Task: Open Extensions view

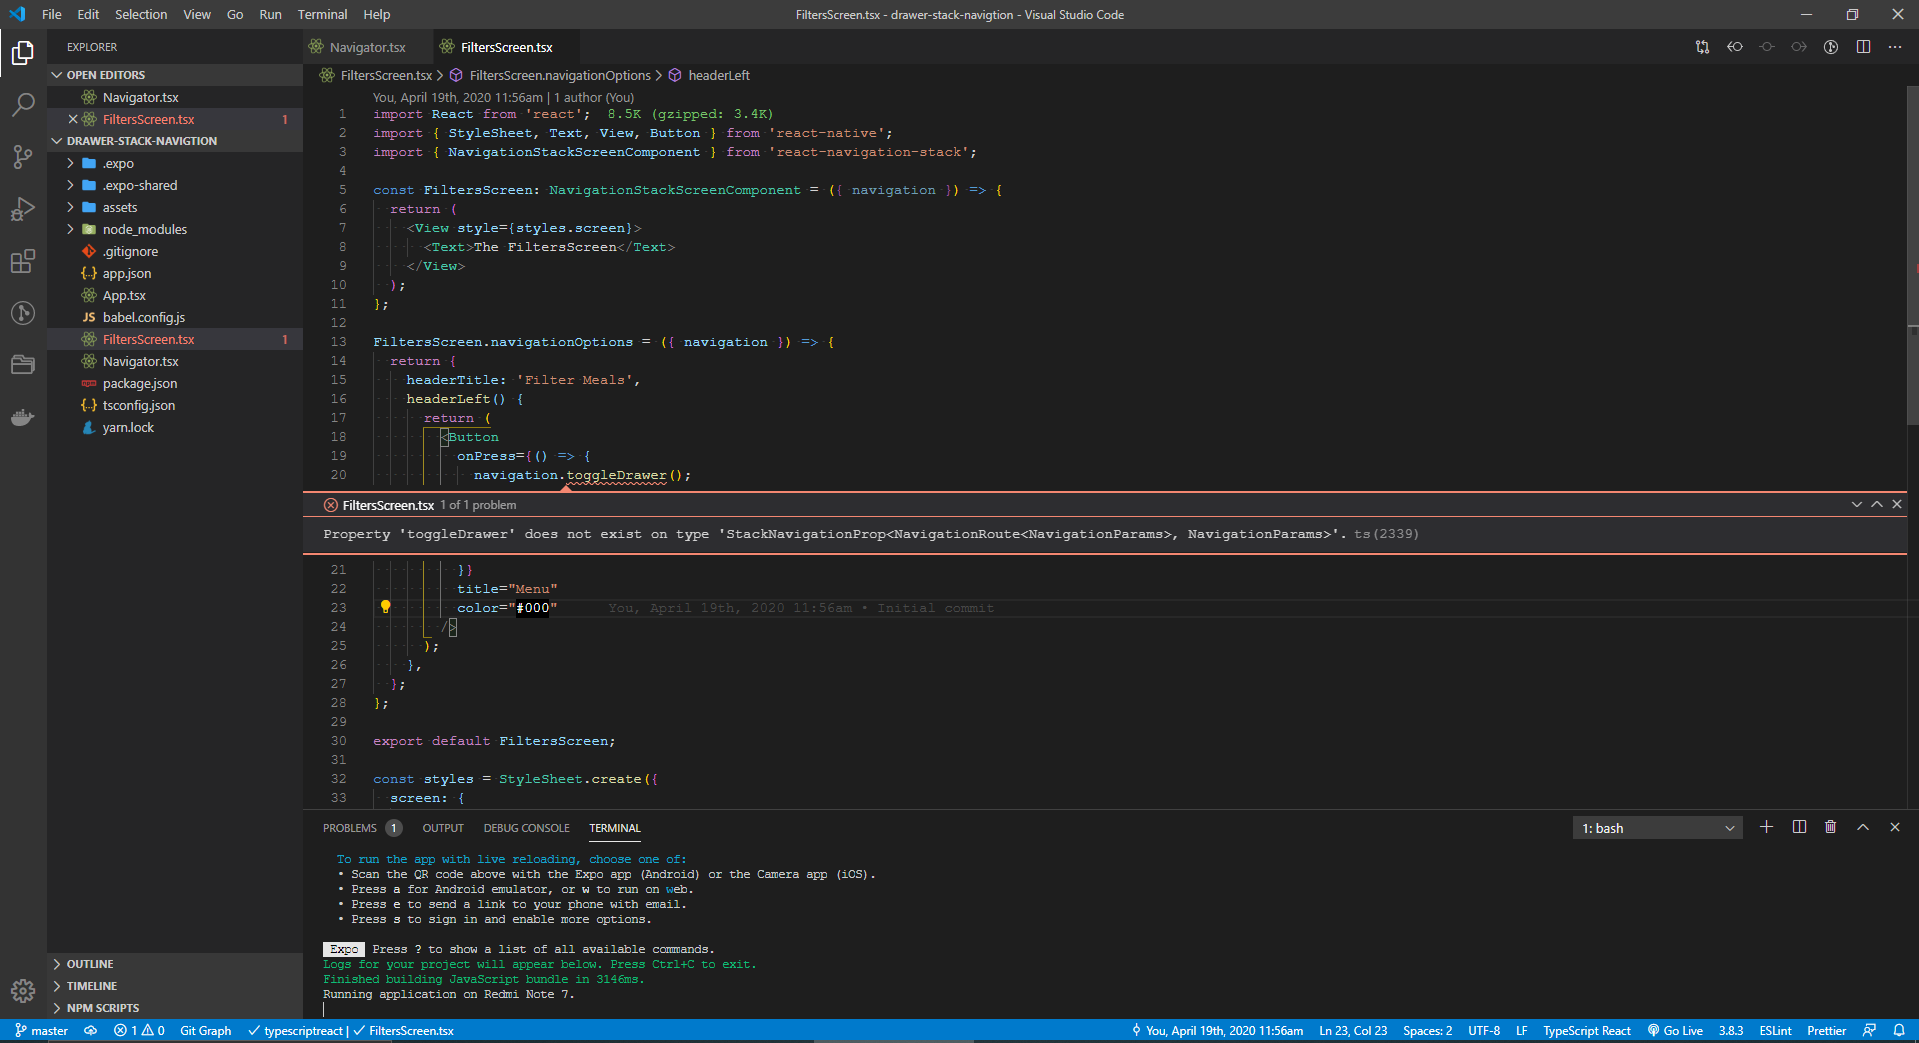Action: pyautogui.click(x=23, y=261)
